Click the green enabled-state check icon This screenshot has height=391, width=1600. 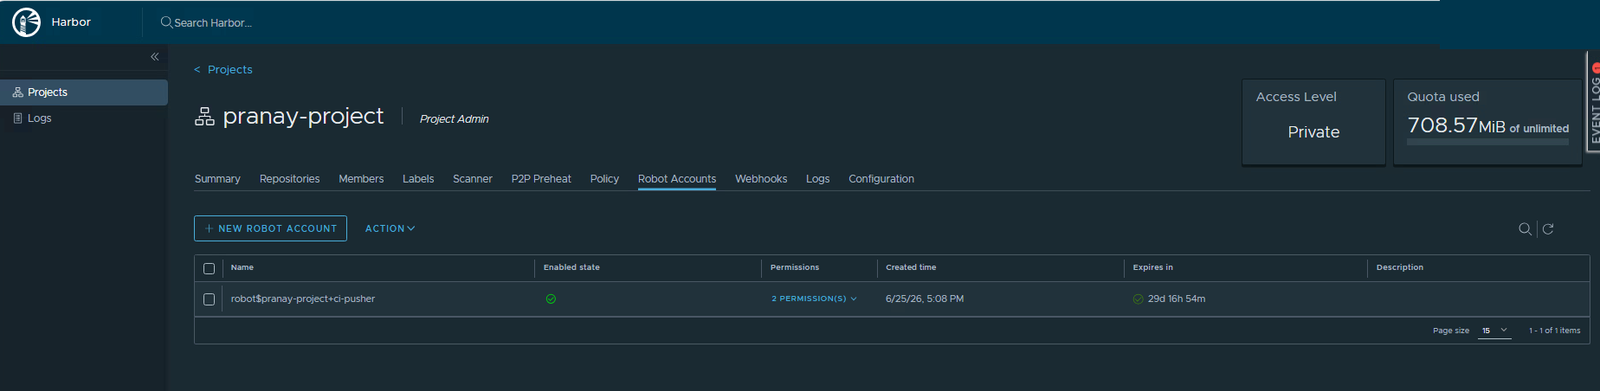551,299
